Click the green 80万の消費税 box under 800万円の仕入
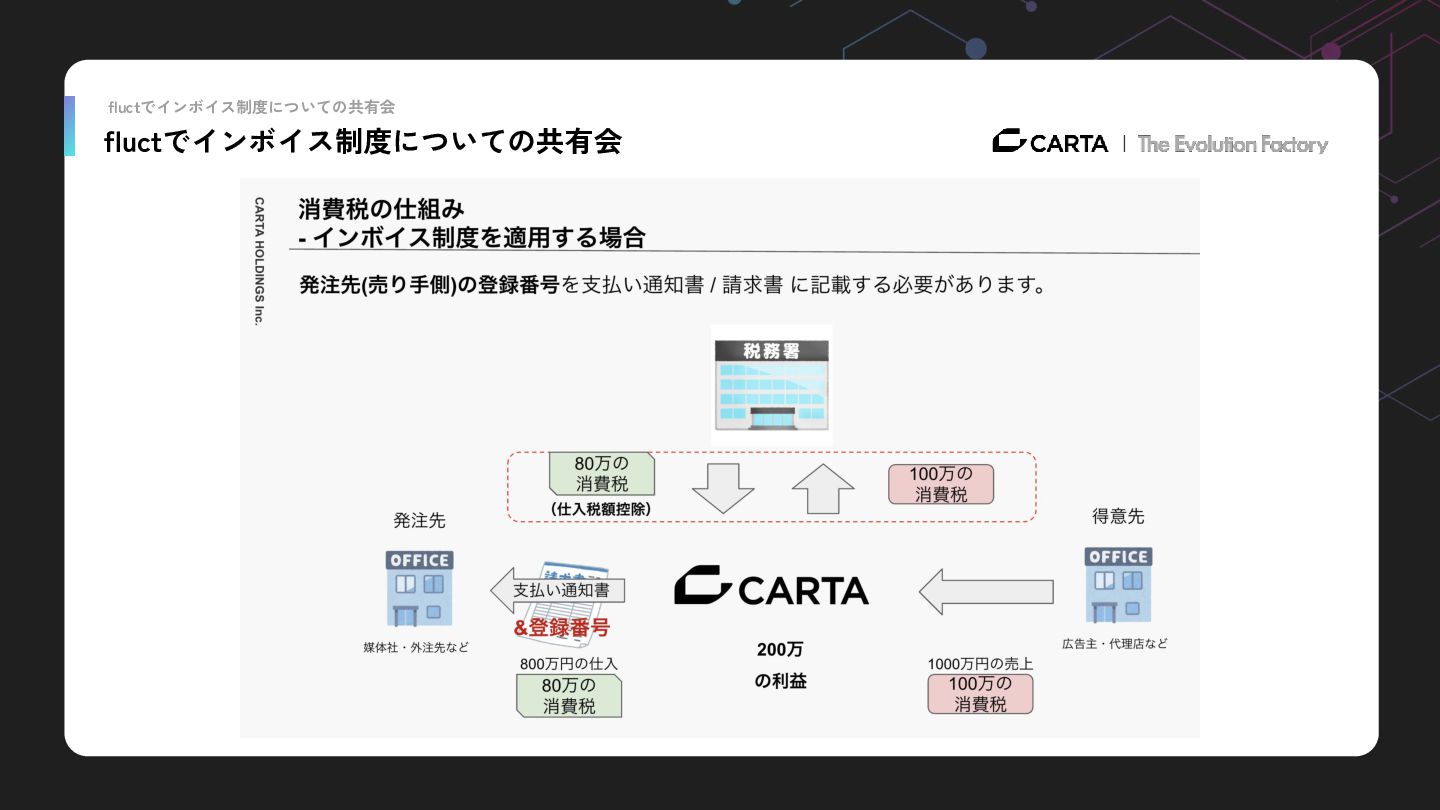 (x=568, y=695)
